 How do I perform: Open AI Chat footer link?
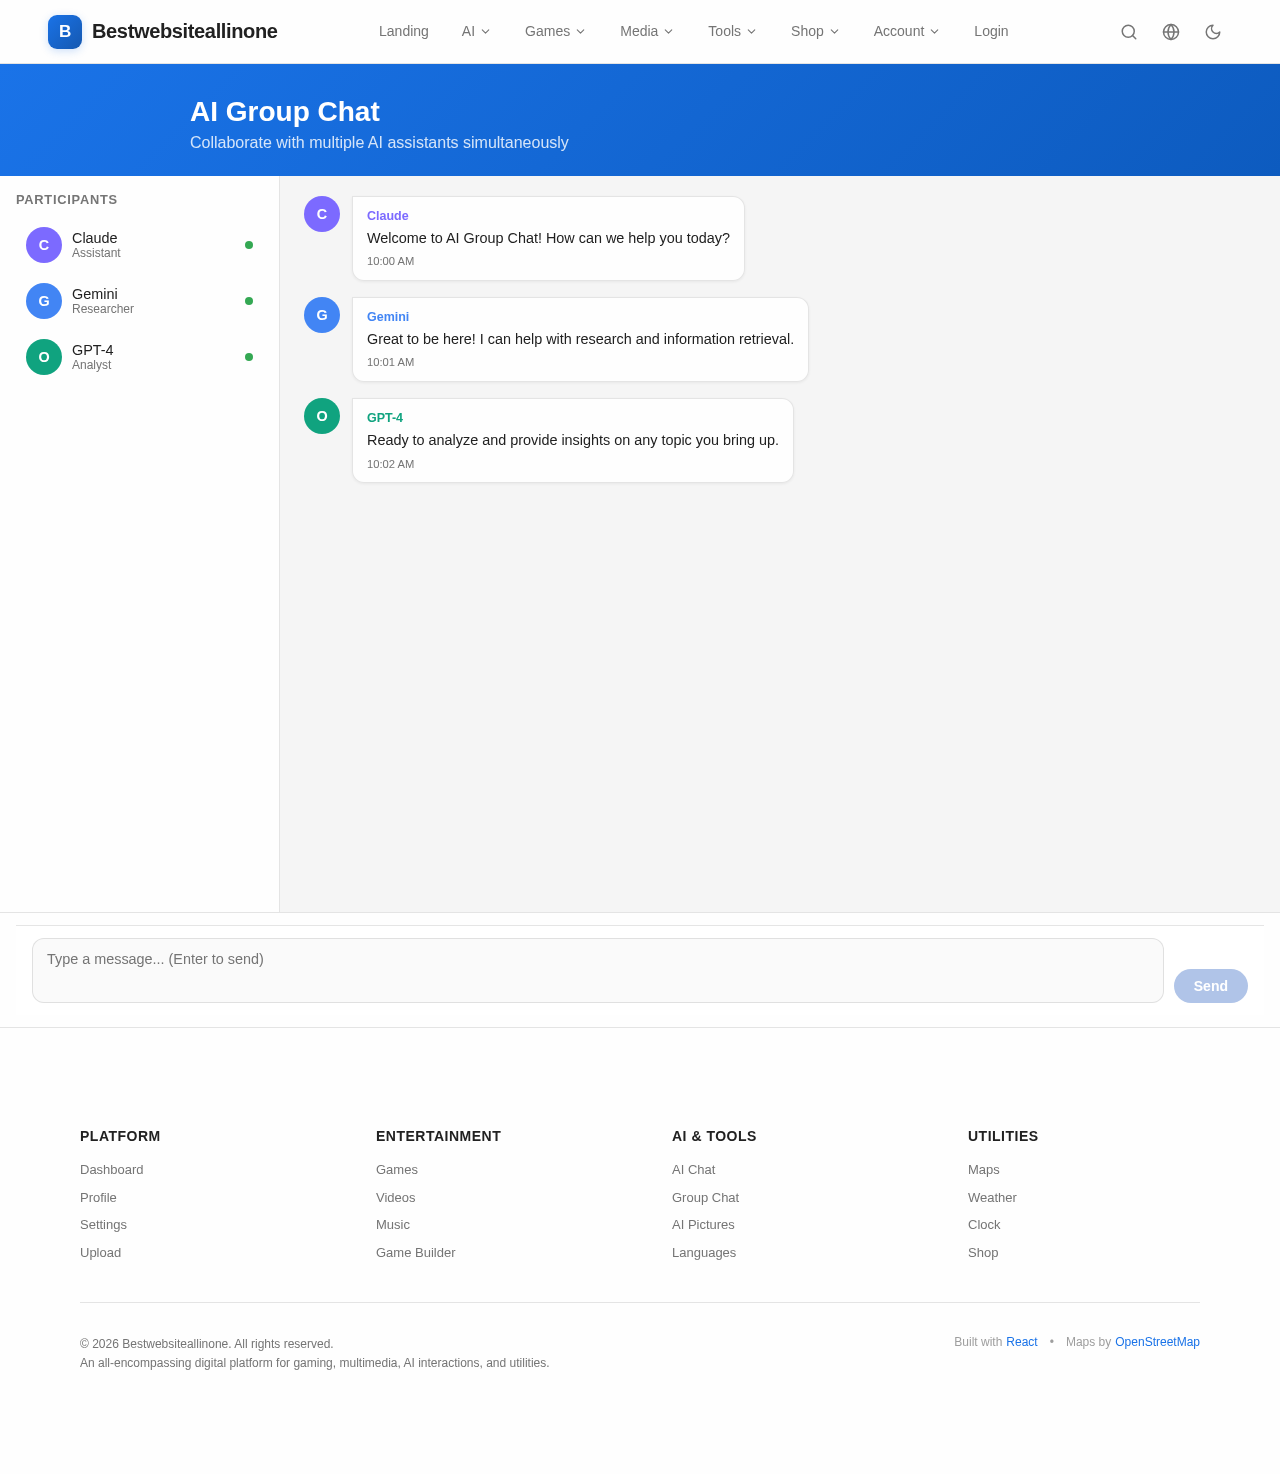point(694,1170)
